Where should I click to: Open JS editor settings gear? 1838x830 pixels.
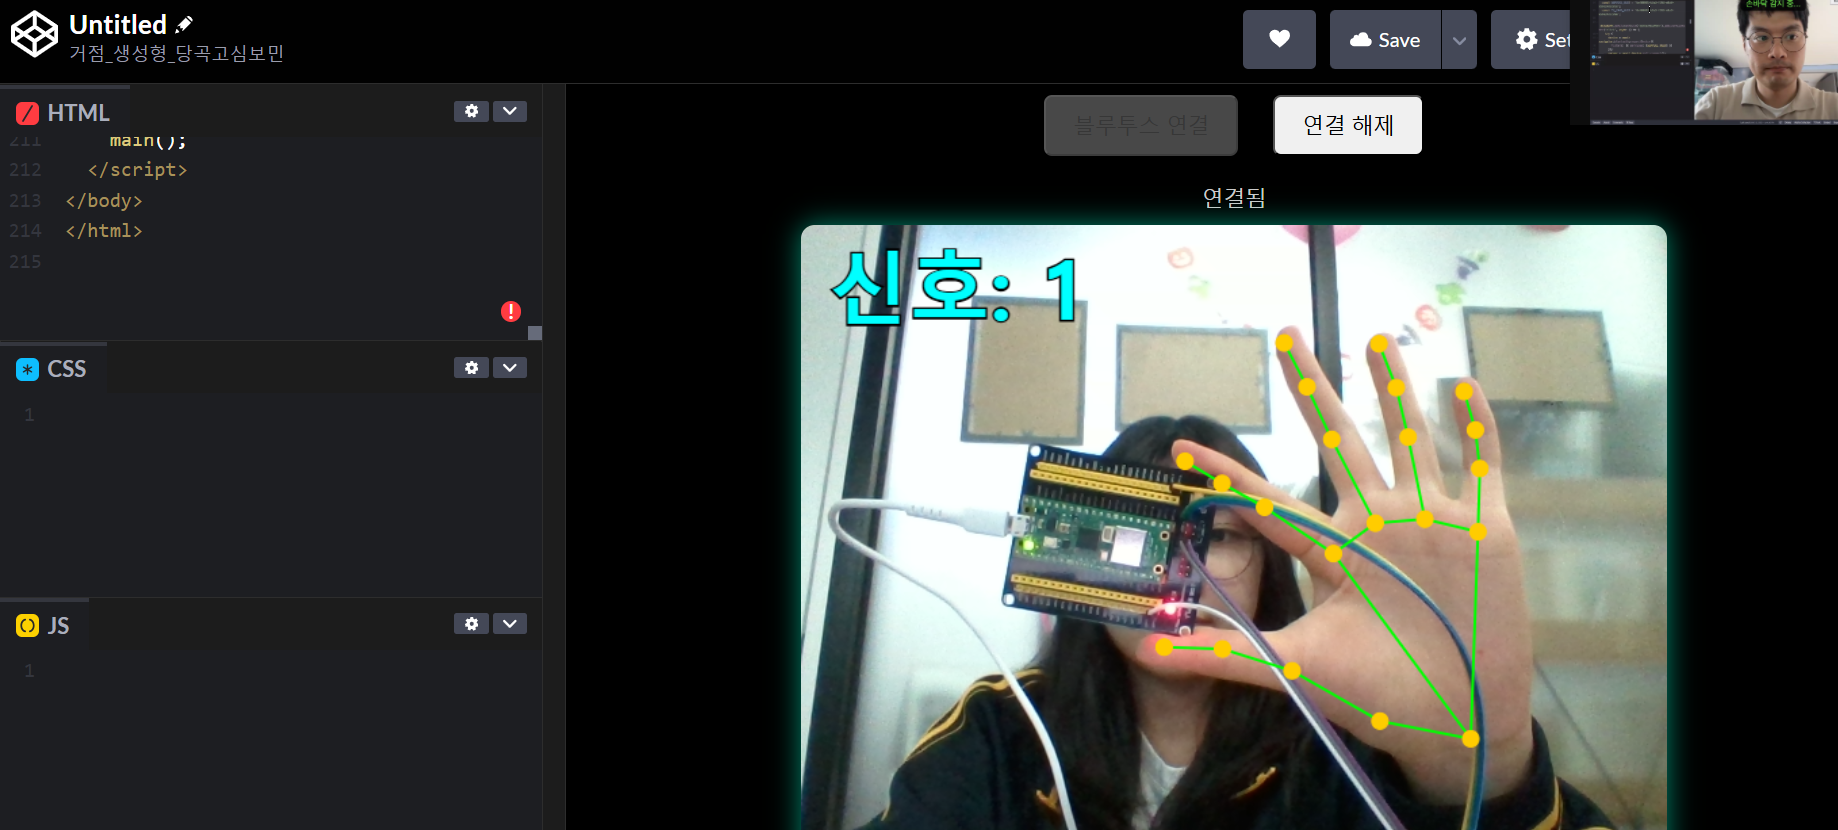click(471, 624)
